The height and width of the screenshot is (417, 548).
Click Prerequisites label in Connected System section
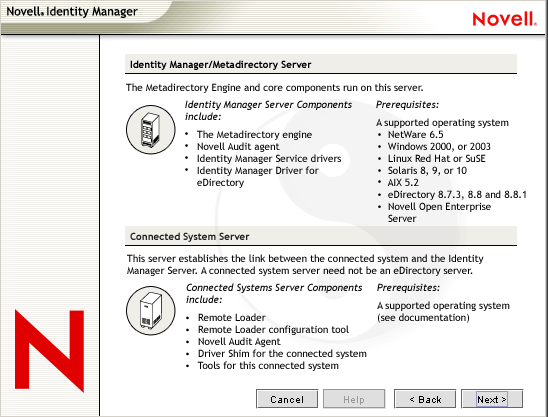(408, 287)
